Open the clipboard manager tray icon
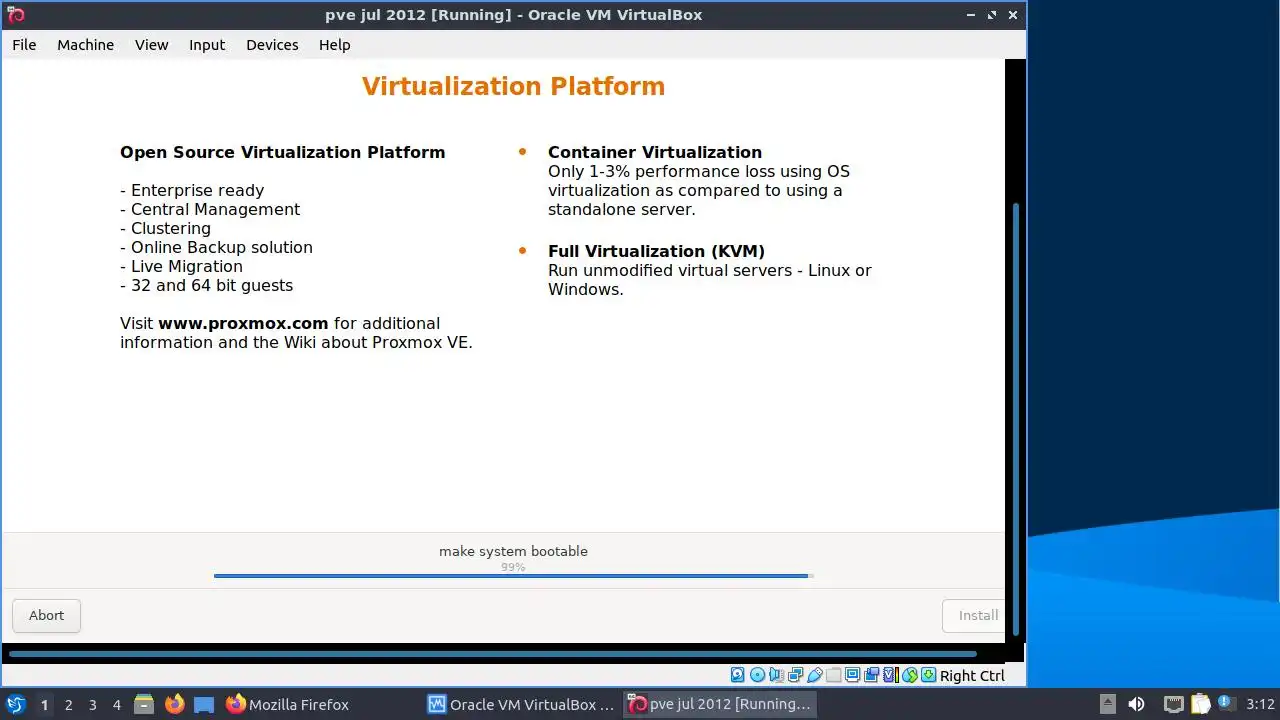The height and width of the screenshot is (720, 1280). pos(1199,704)
